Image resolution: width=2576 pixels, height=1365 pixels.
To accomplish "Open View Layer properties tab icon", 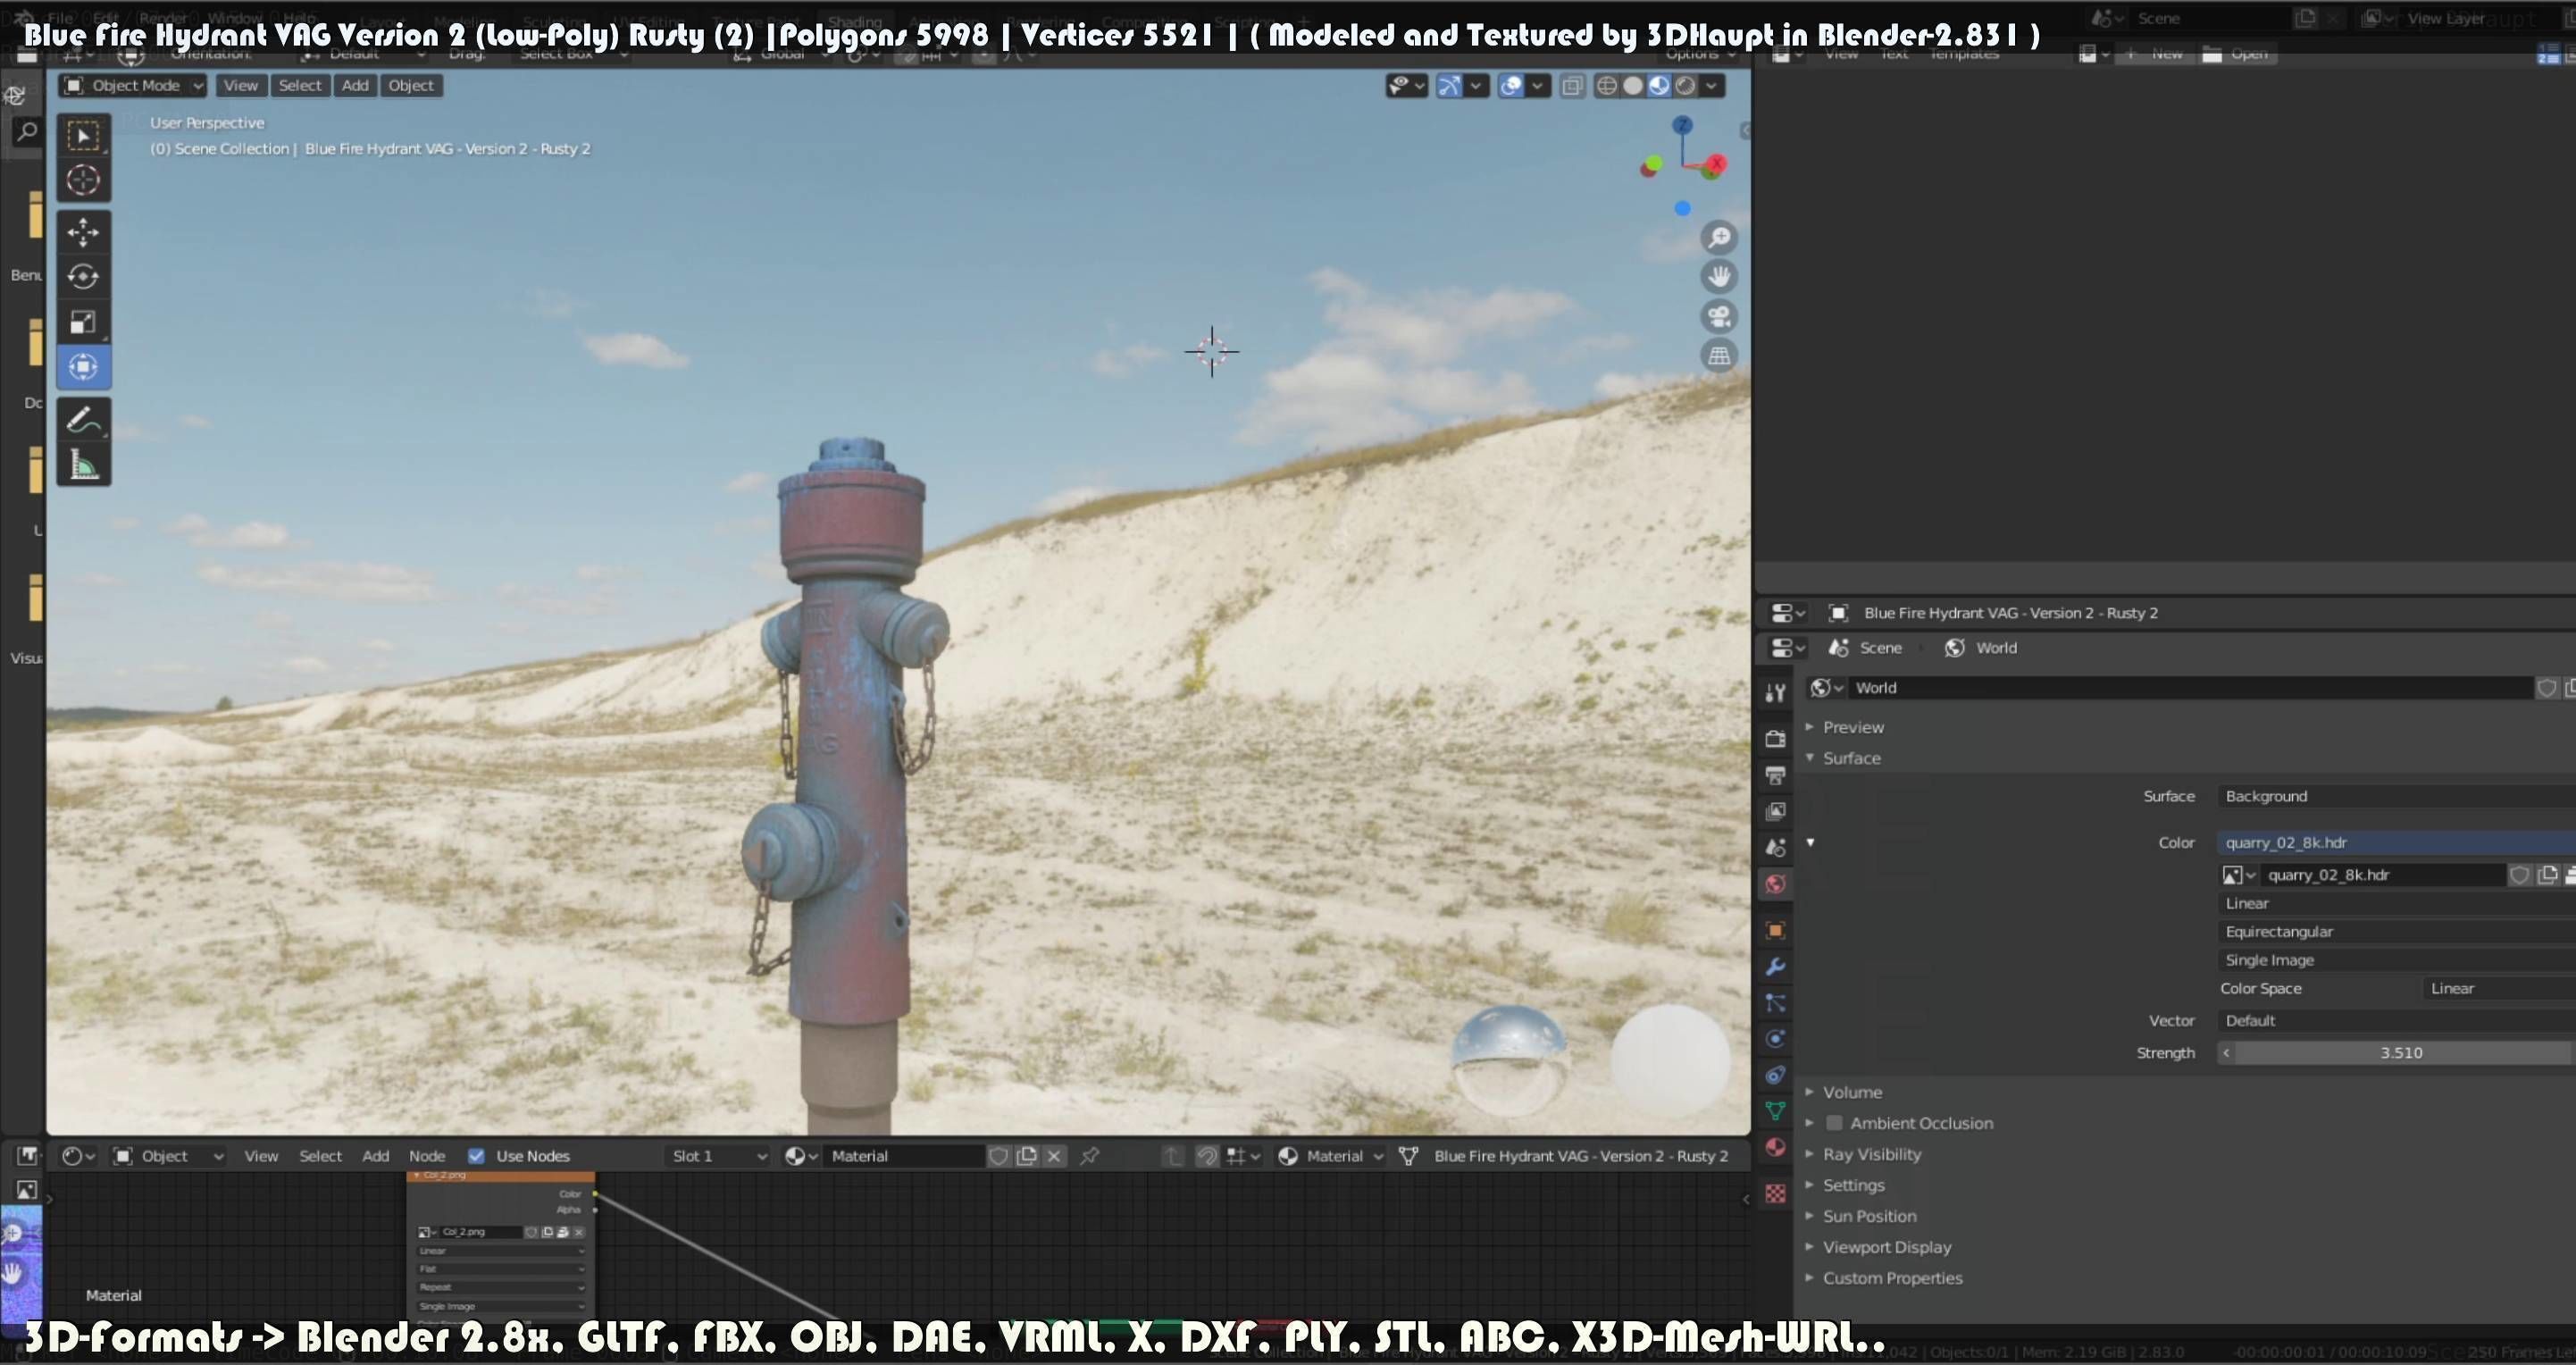I will tap(1775, 812).
